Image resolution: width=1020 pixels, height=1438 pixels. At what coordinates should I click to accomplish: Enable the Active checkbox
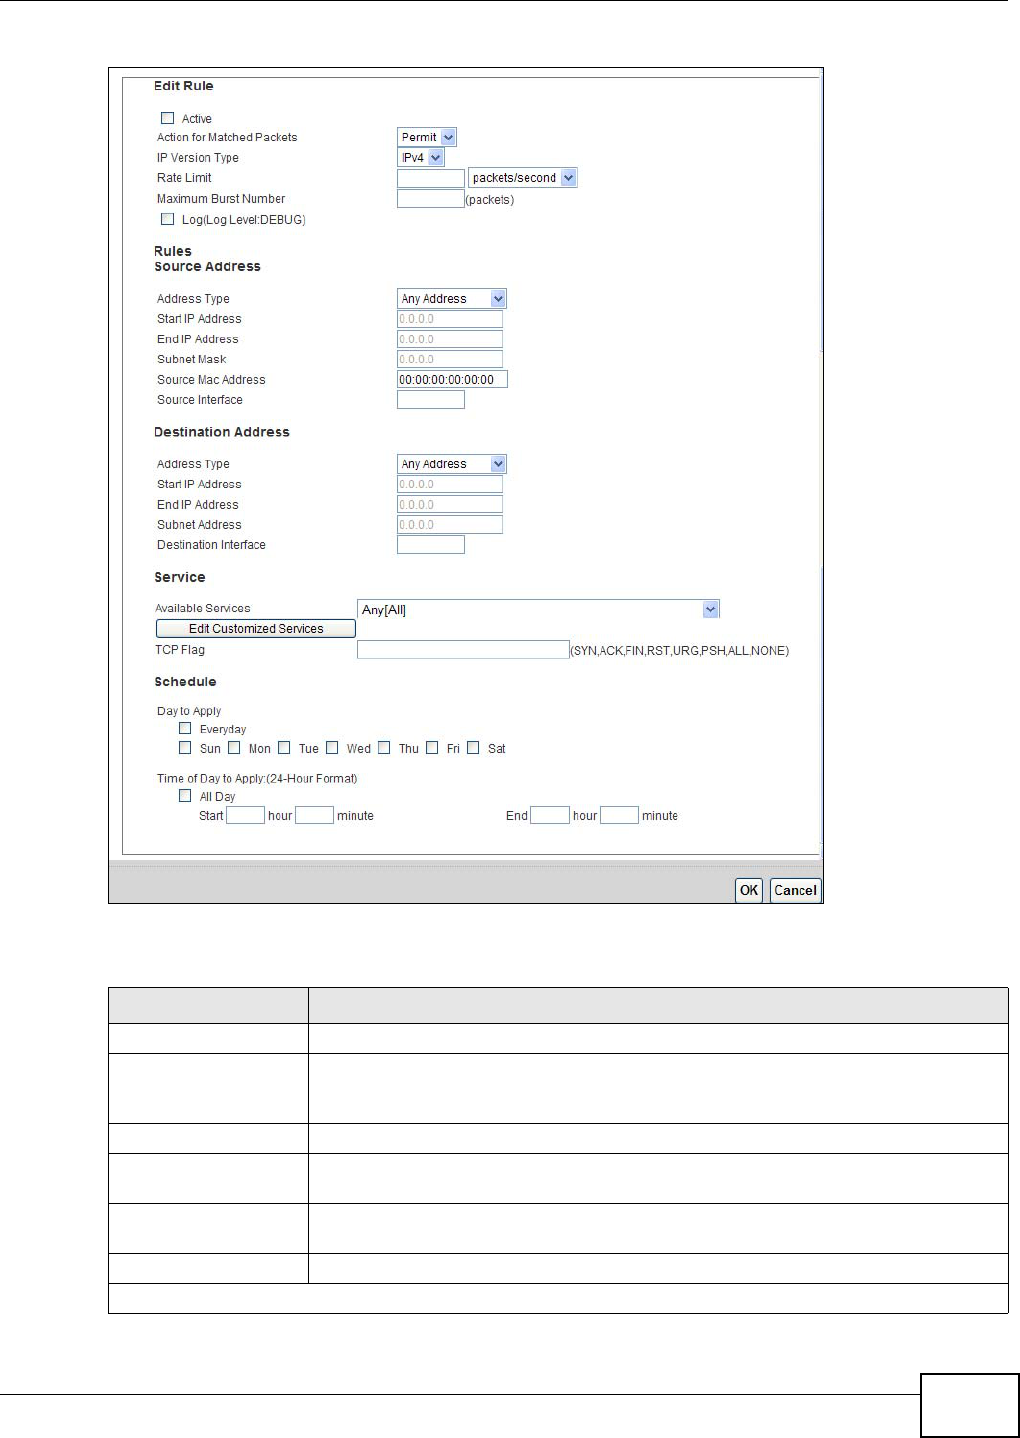click(x=168, y=118)
